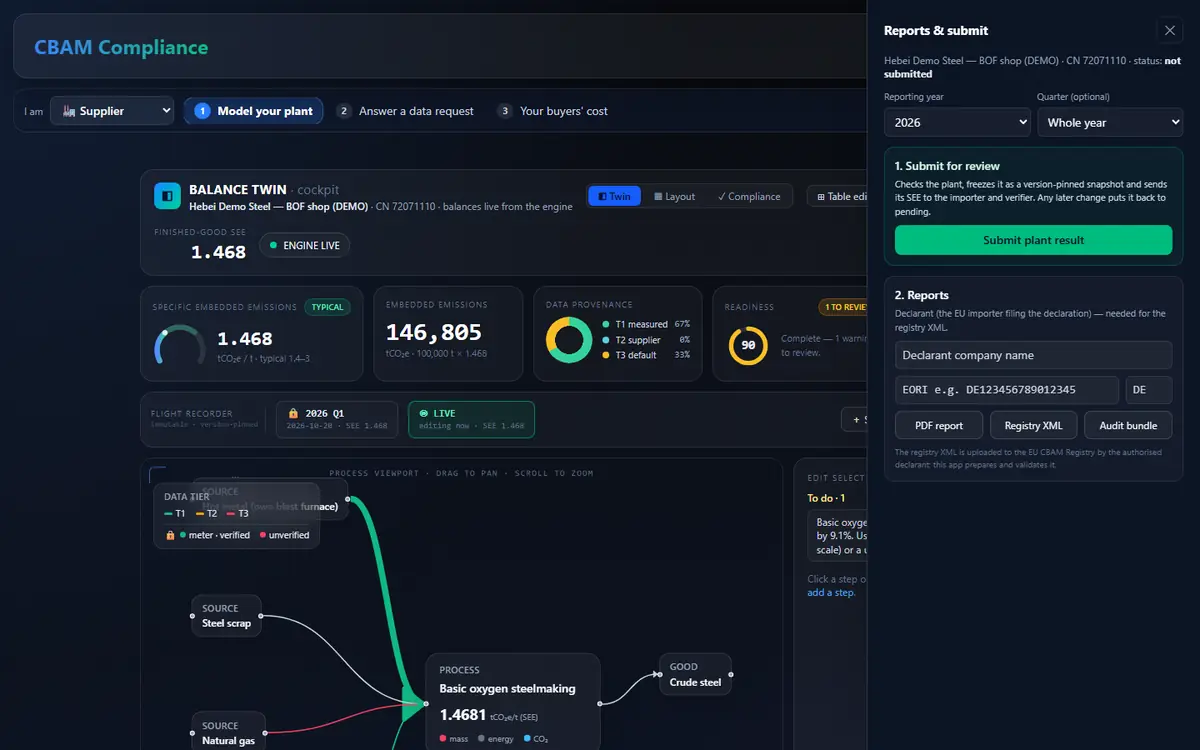Select the 2026 Q1 flight recorder snapshot
Image resolution: width=1200 pixels, height=750 pixels.
tap(338, 419)
